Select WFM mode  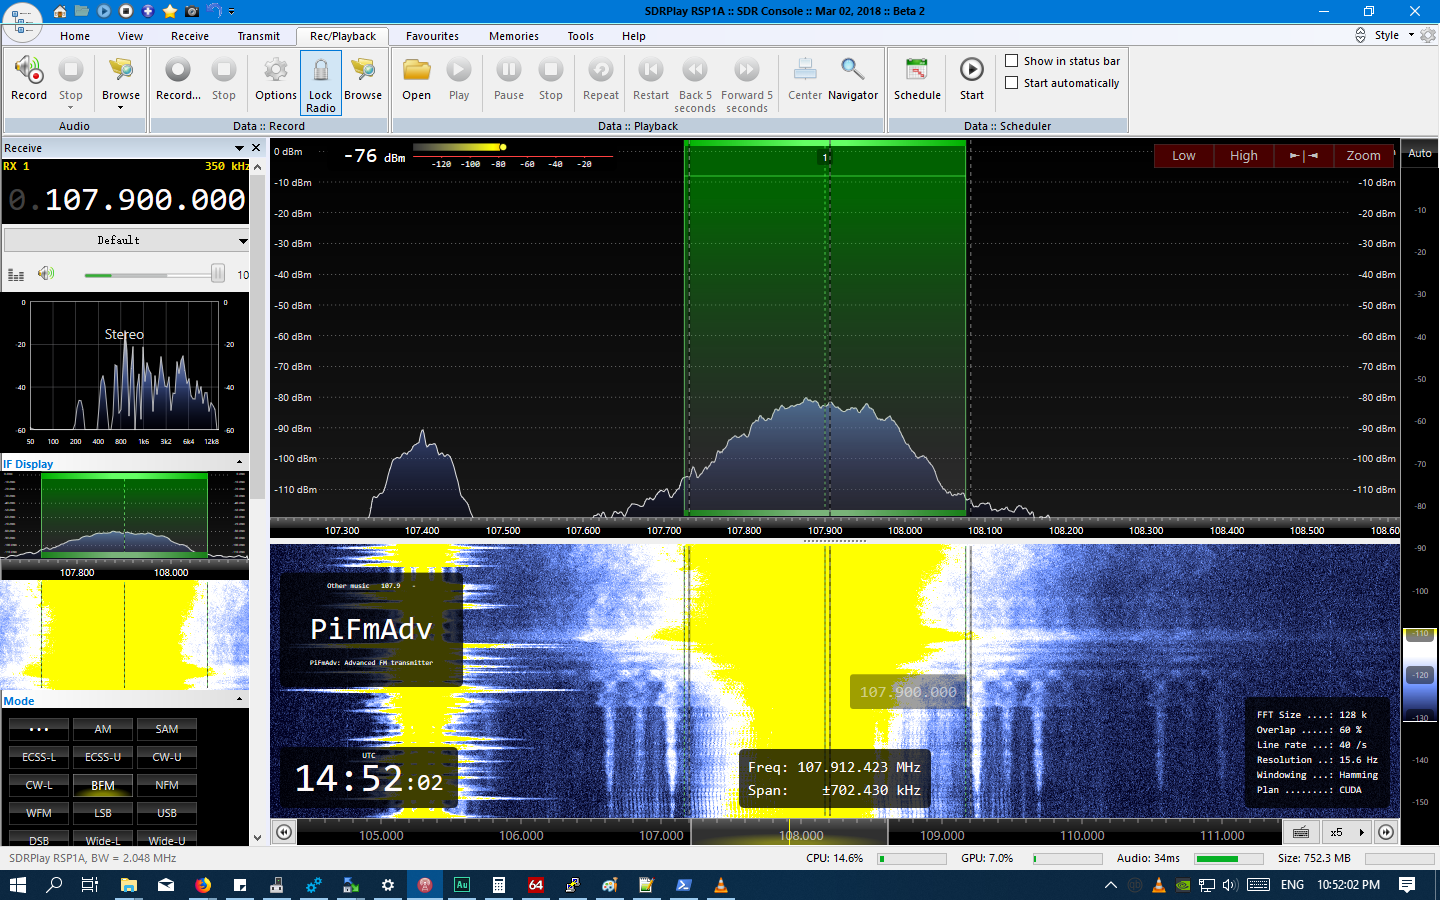[39, 813]
